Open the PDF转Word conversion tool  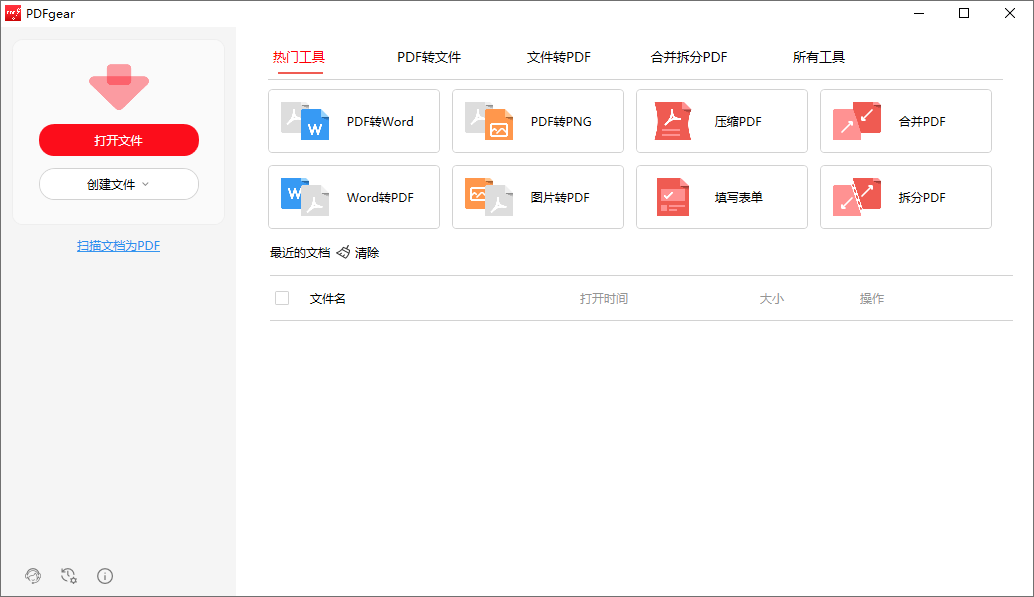coord(353,121)
